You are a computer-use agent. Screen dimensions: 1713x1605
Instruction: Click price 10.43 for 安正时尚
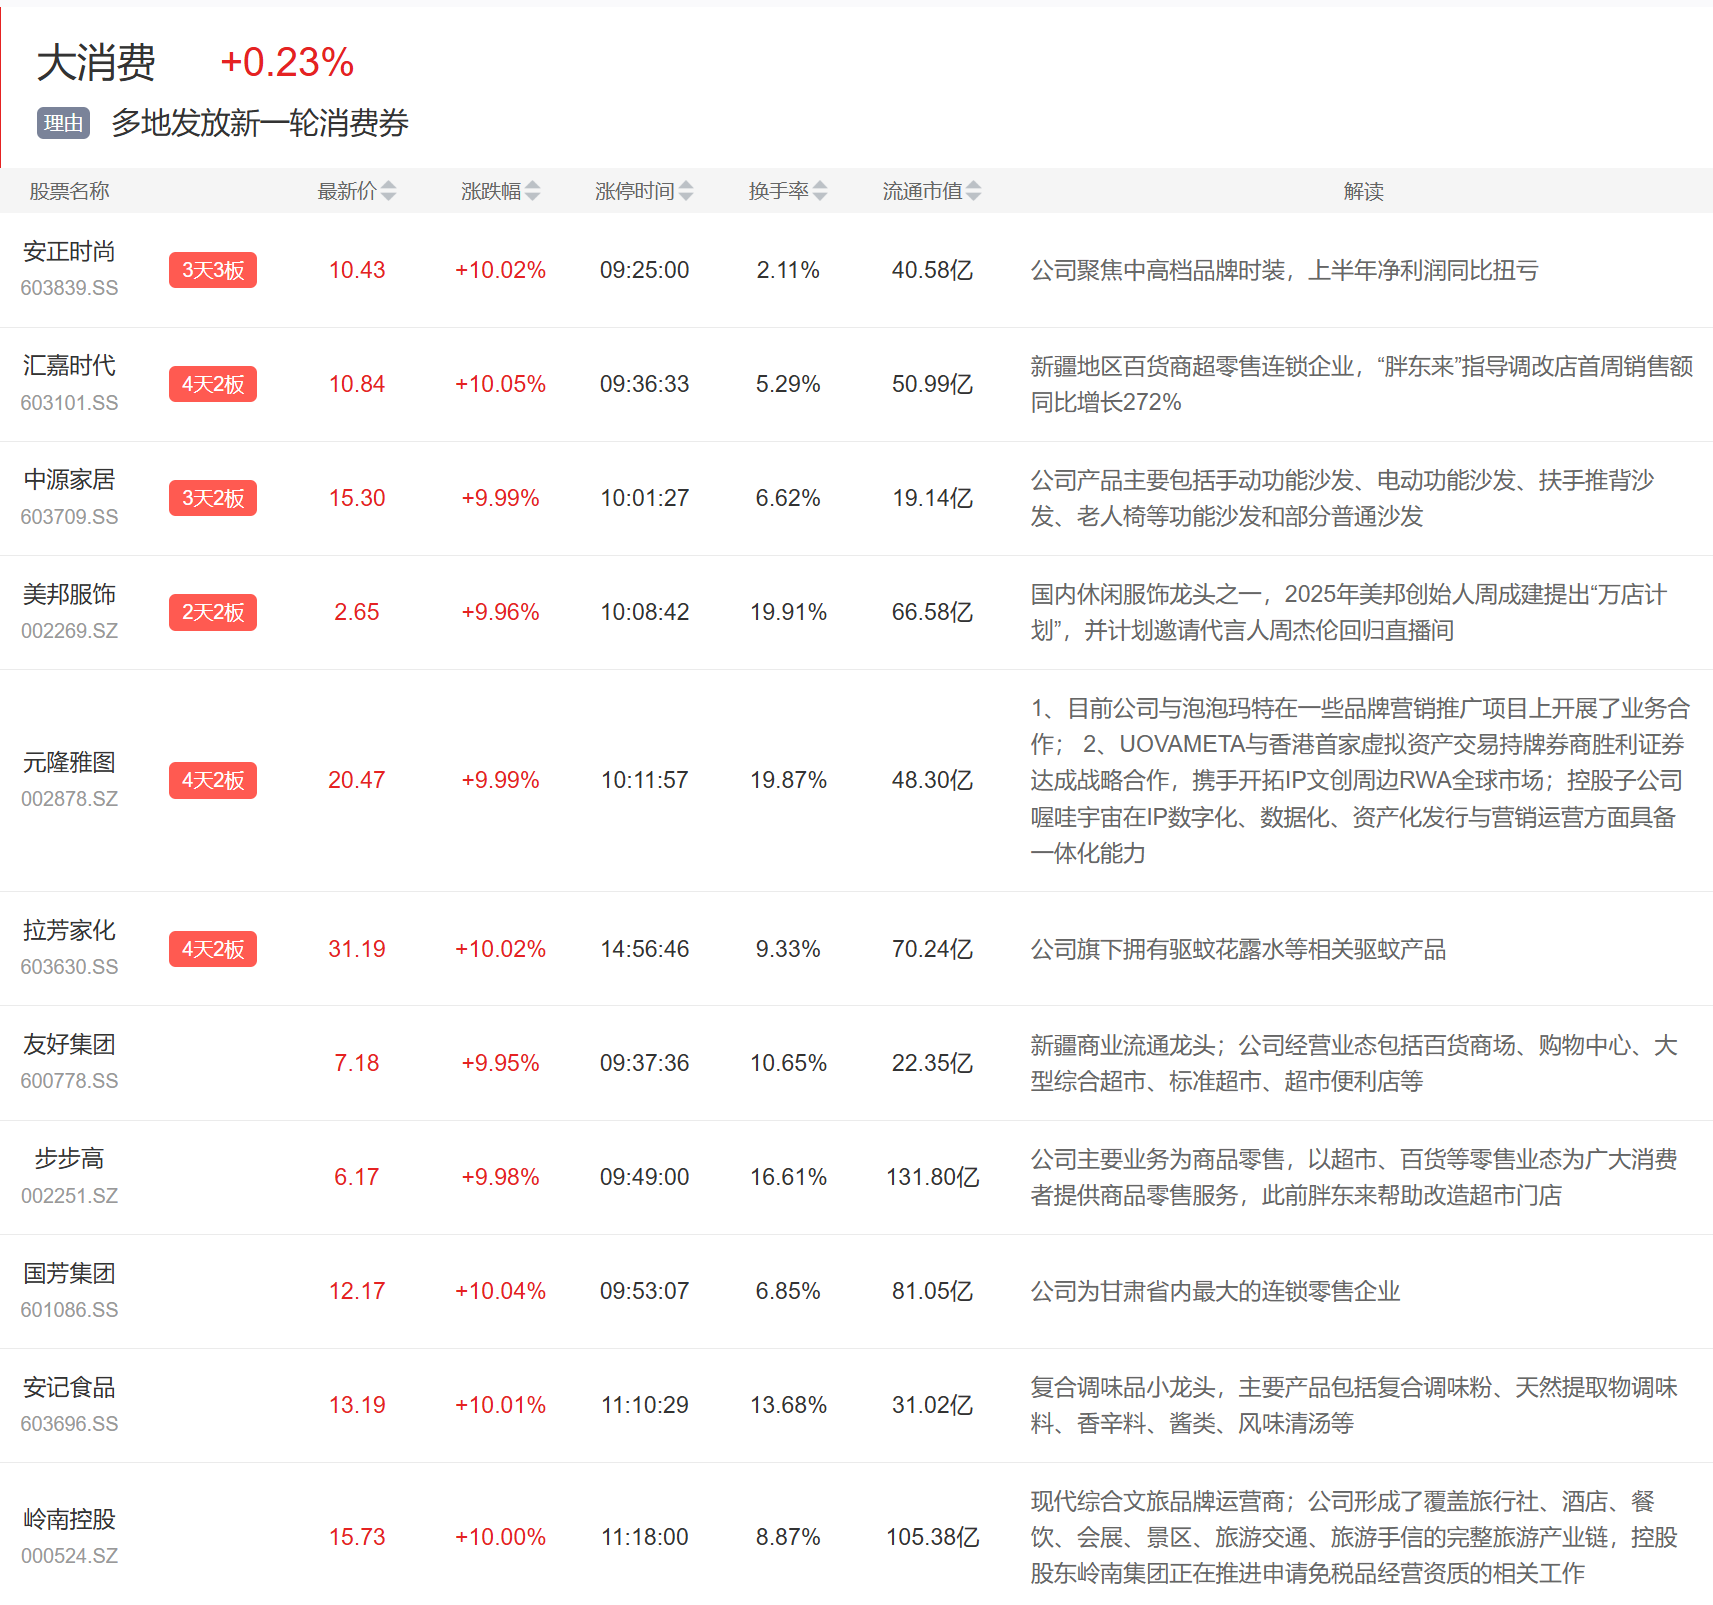(357, 270)
